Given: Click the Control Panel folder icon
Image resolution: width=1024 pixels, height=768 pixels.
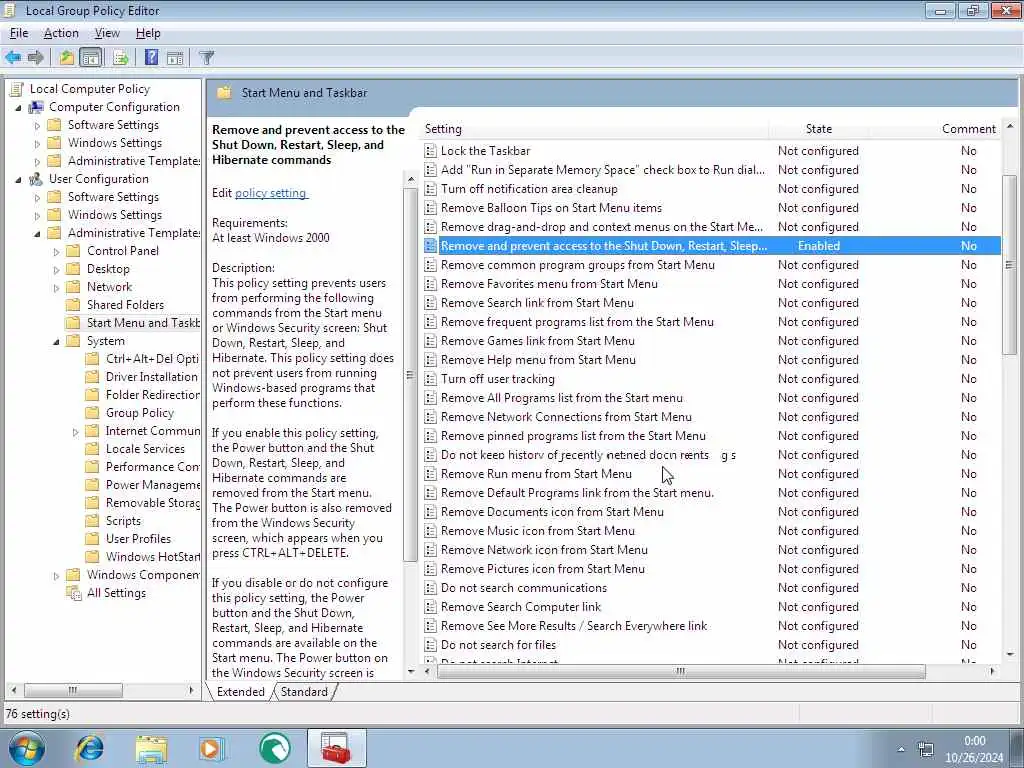Looking at the screenshot, I should tap(74, 251).
